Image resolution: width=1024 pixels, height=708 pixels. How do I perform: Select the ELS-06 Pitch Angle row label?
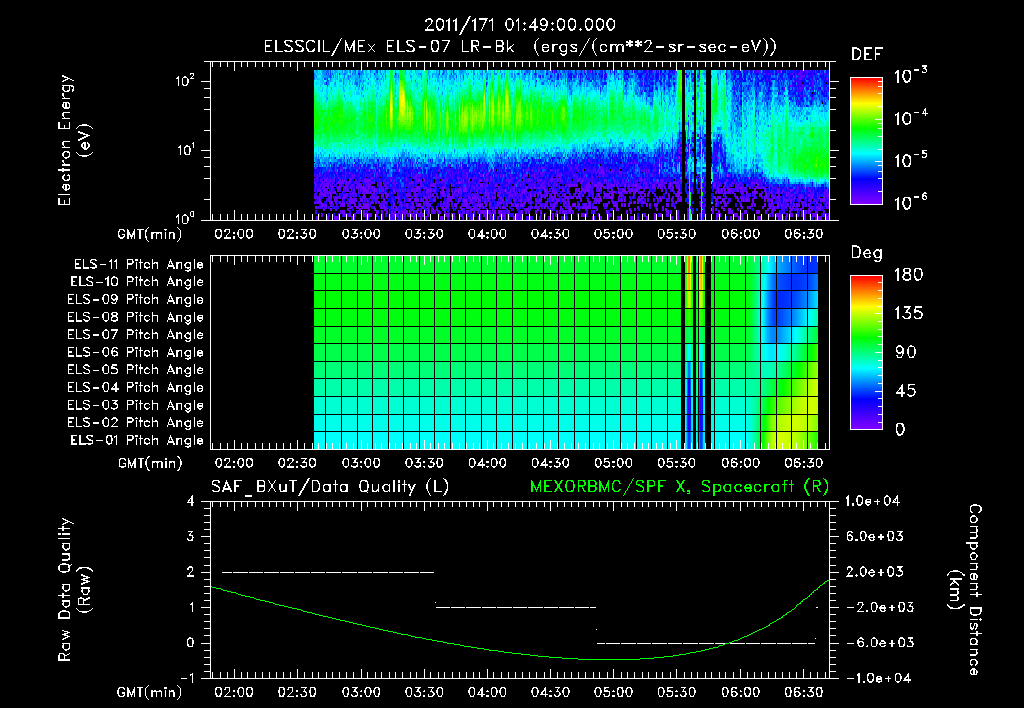tap(136, 353)
